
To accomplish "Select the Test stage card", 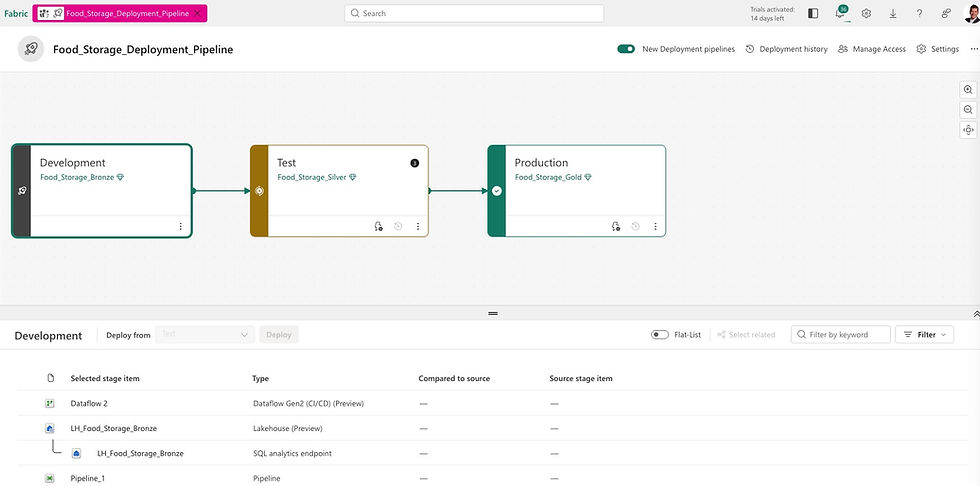I will 339,191.
